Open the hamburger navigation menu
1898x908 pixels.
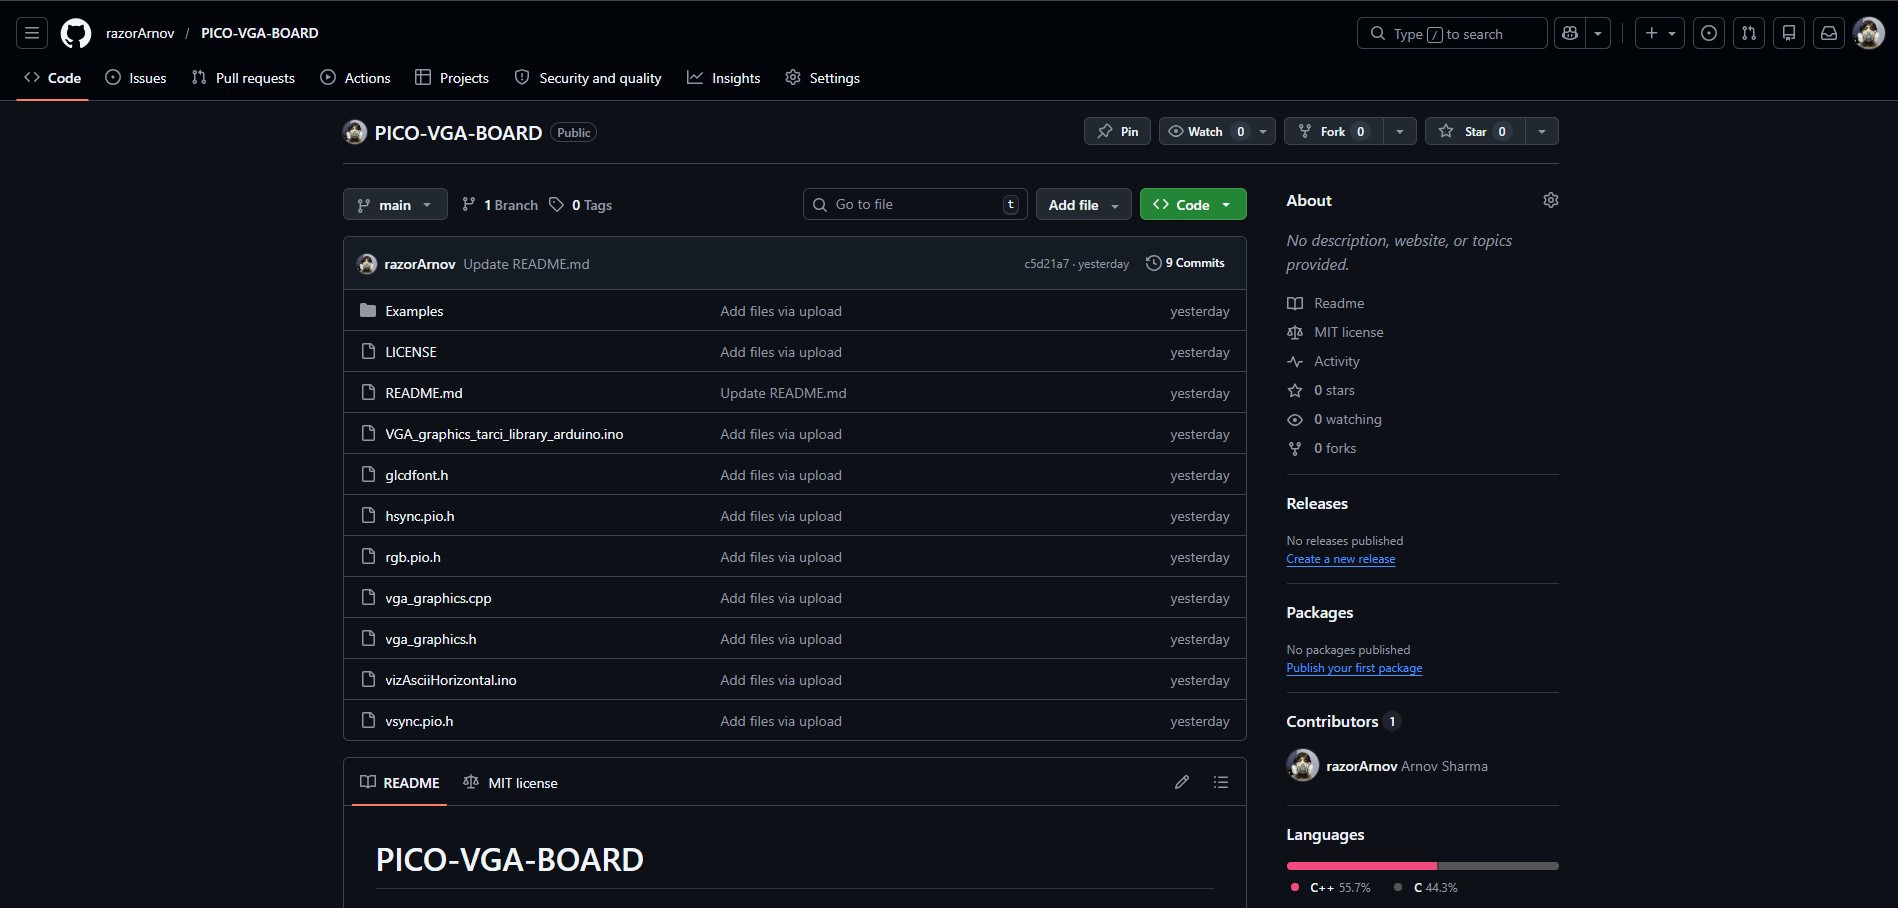32,33
